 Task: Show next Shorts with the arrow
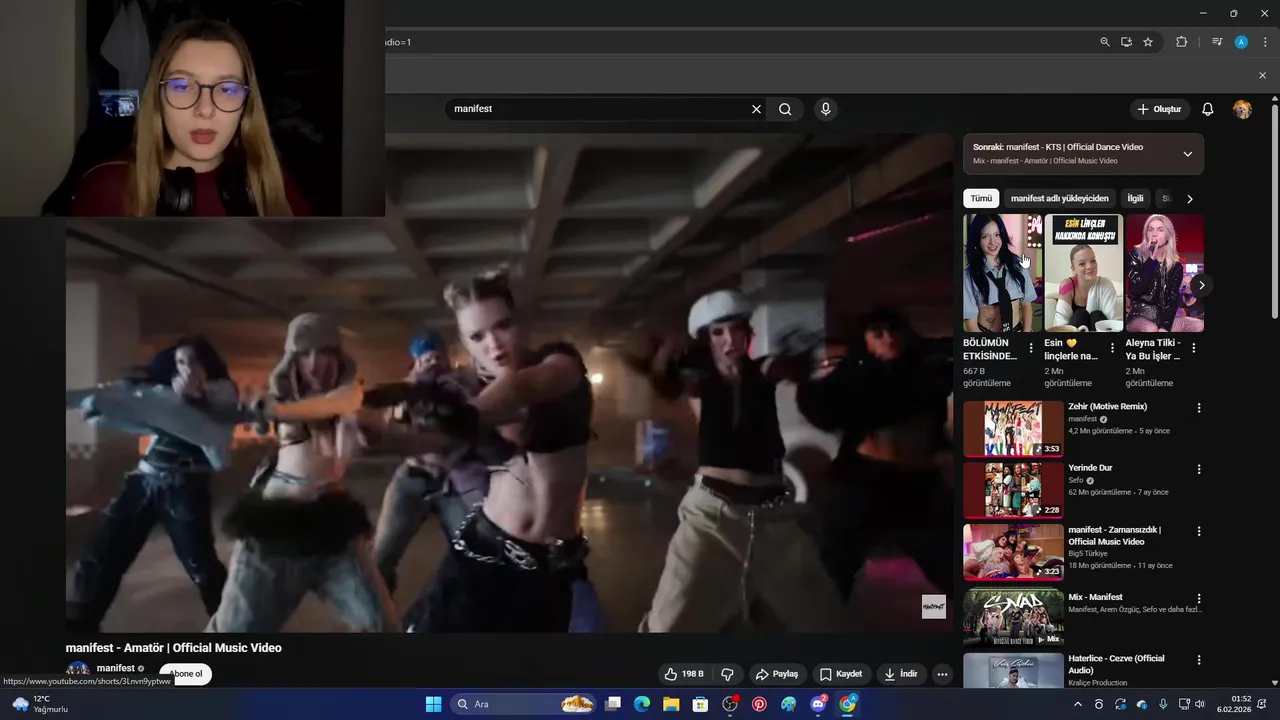click(1201, 285)
